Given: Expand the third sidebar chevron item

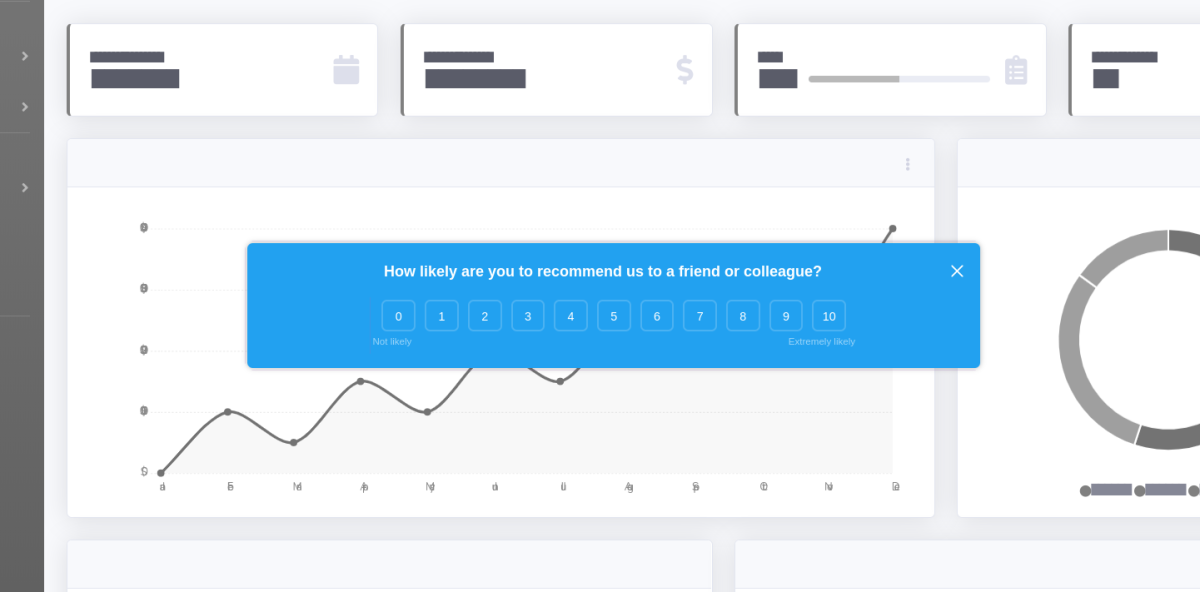Looking at the screenshot, I should [x=25, y=188].
